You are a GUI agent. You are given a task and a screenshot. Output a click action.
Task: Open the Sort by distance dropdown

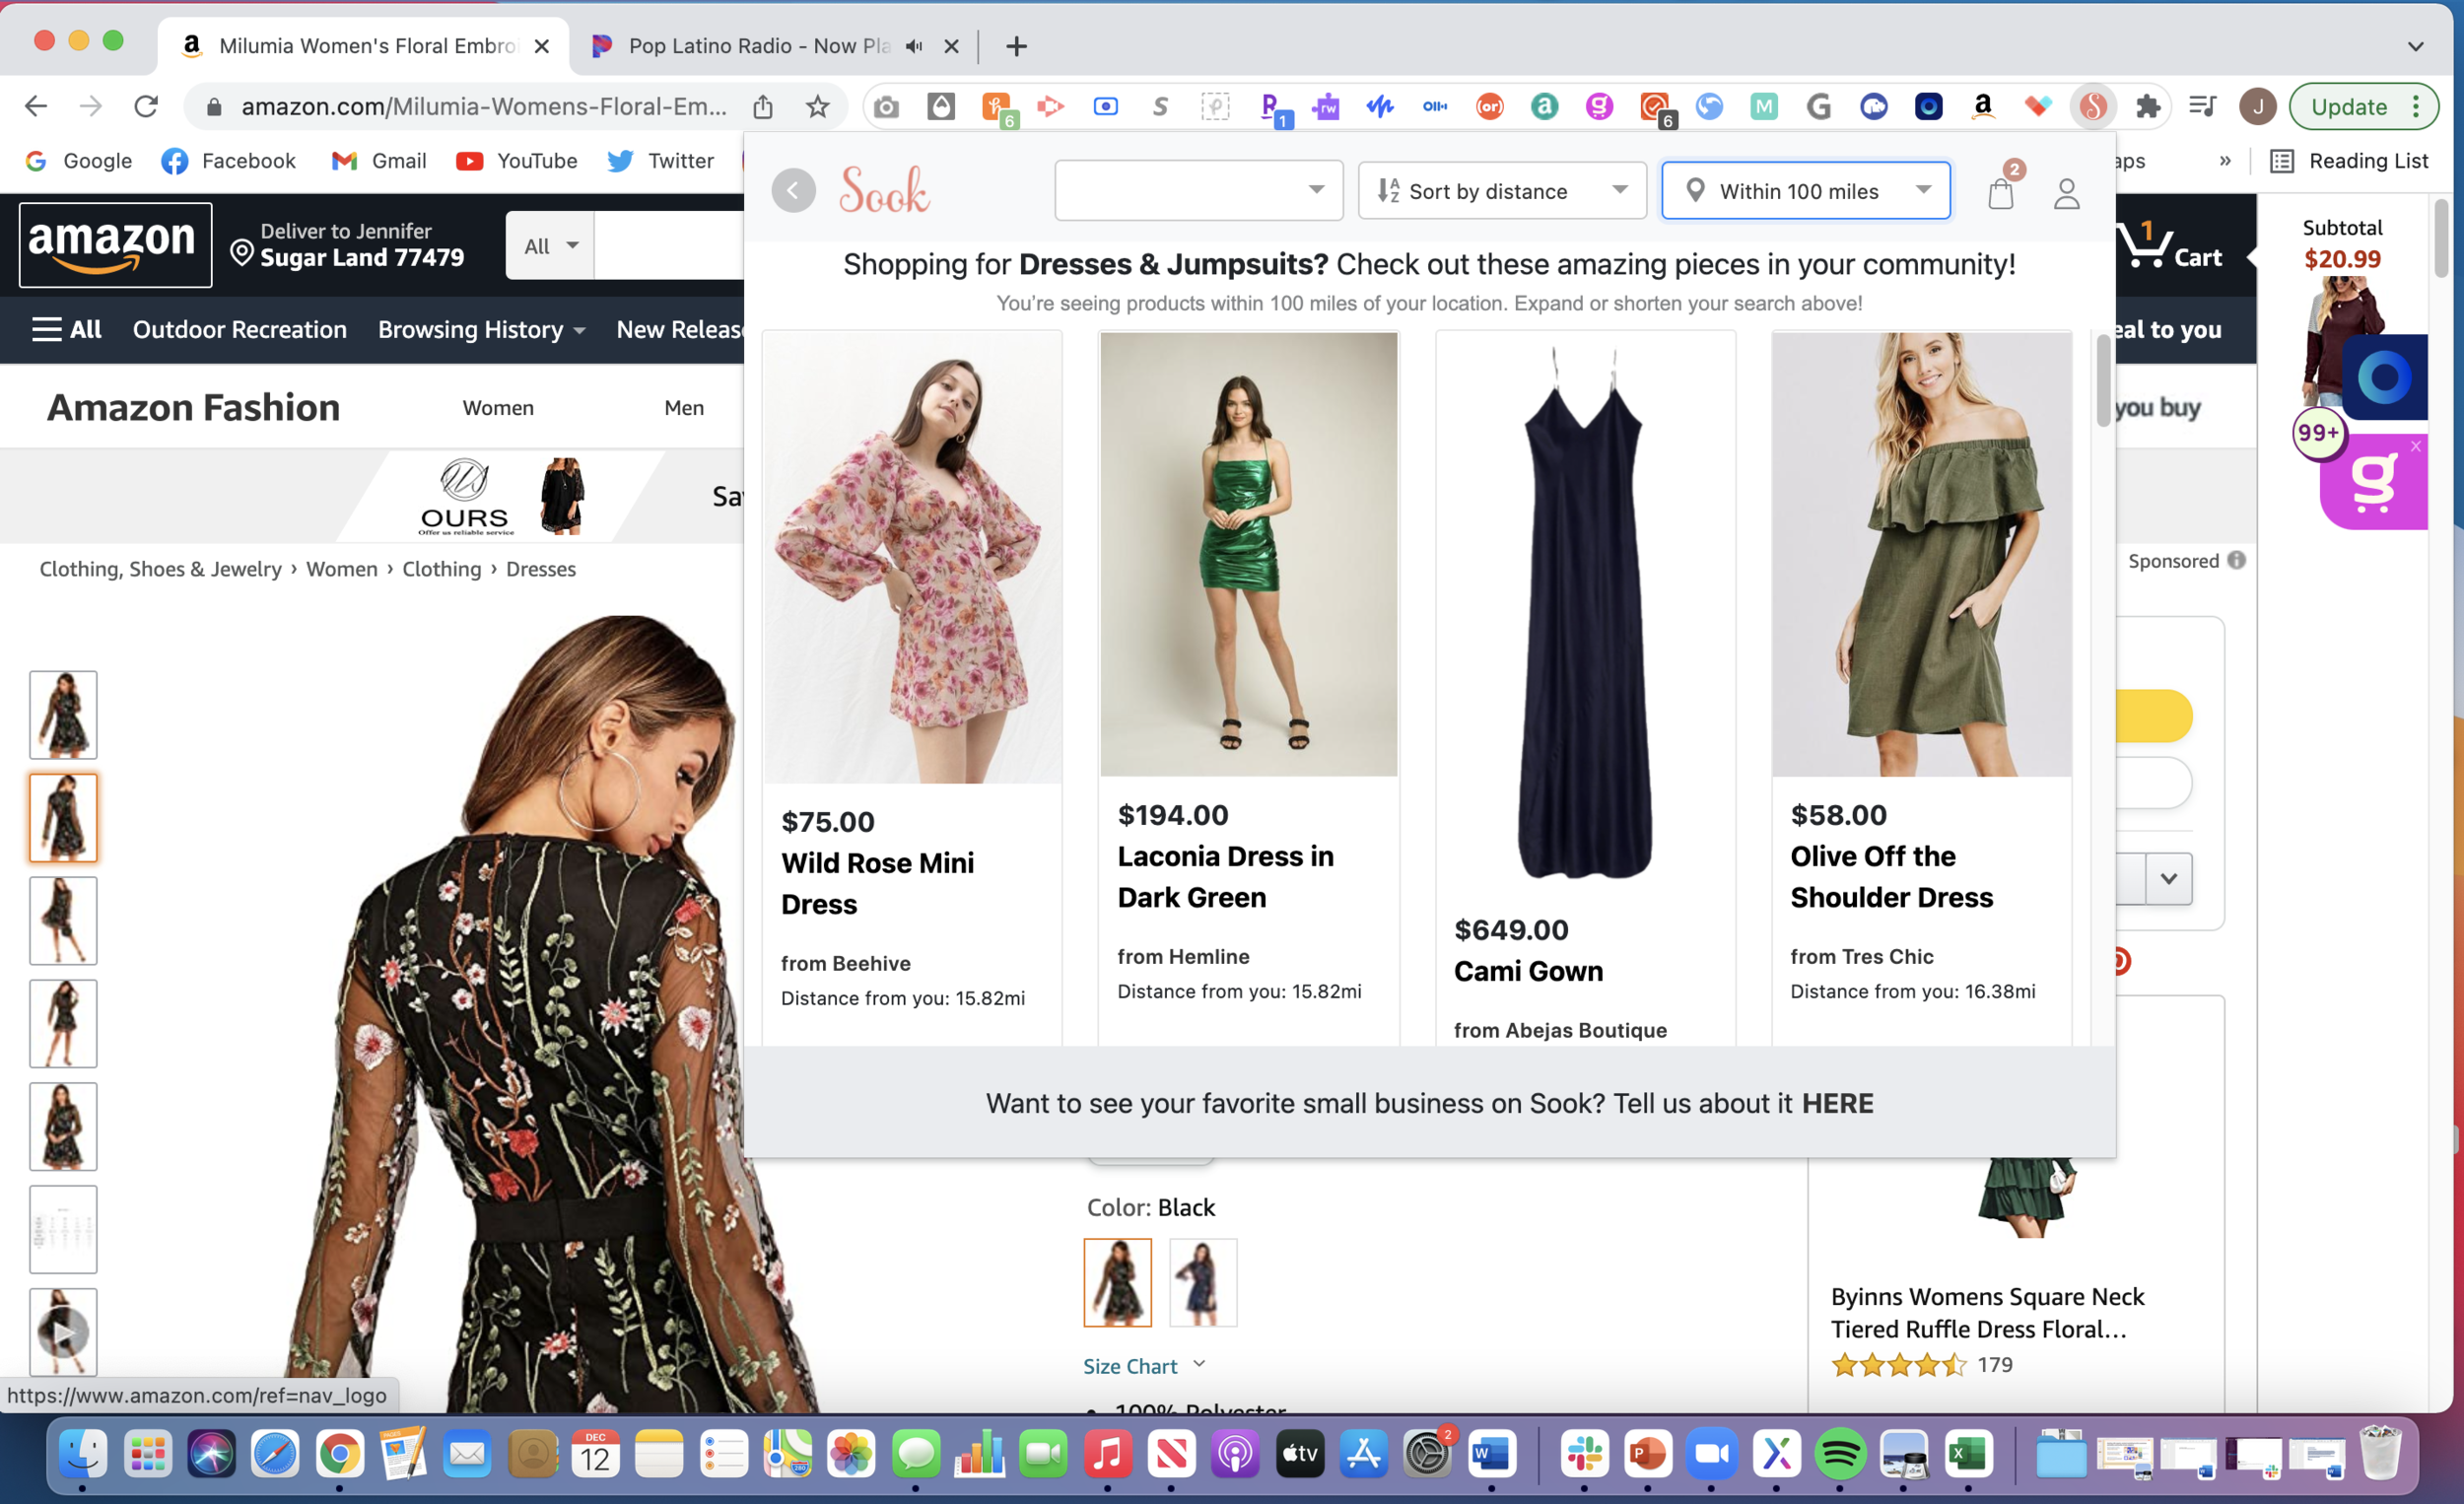[x=1501, y=191]
